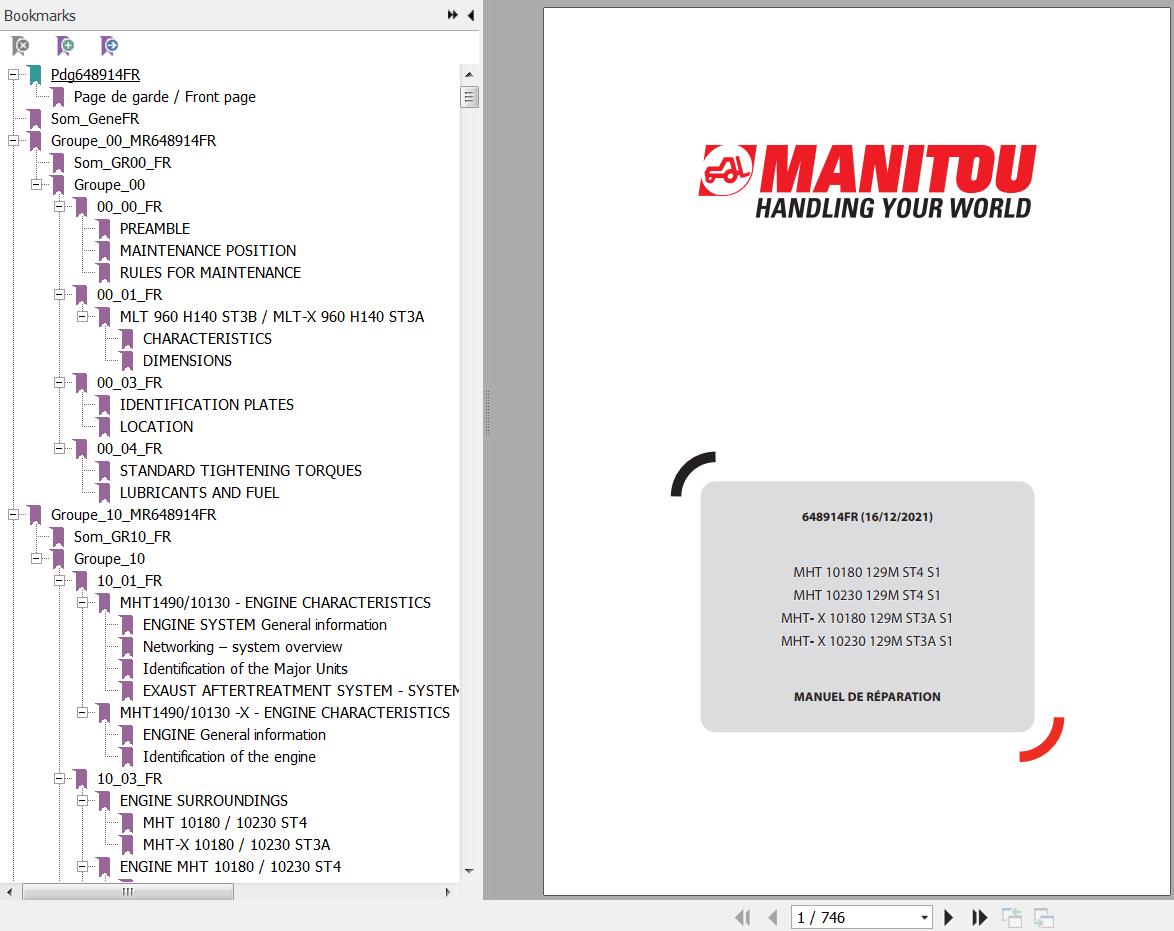Open STANDARD TIGHTENING TORQUES bookmark

(240, 470)
